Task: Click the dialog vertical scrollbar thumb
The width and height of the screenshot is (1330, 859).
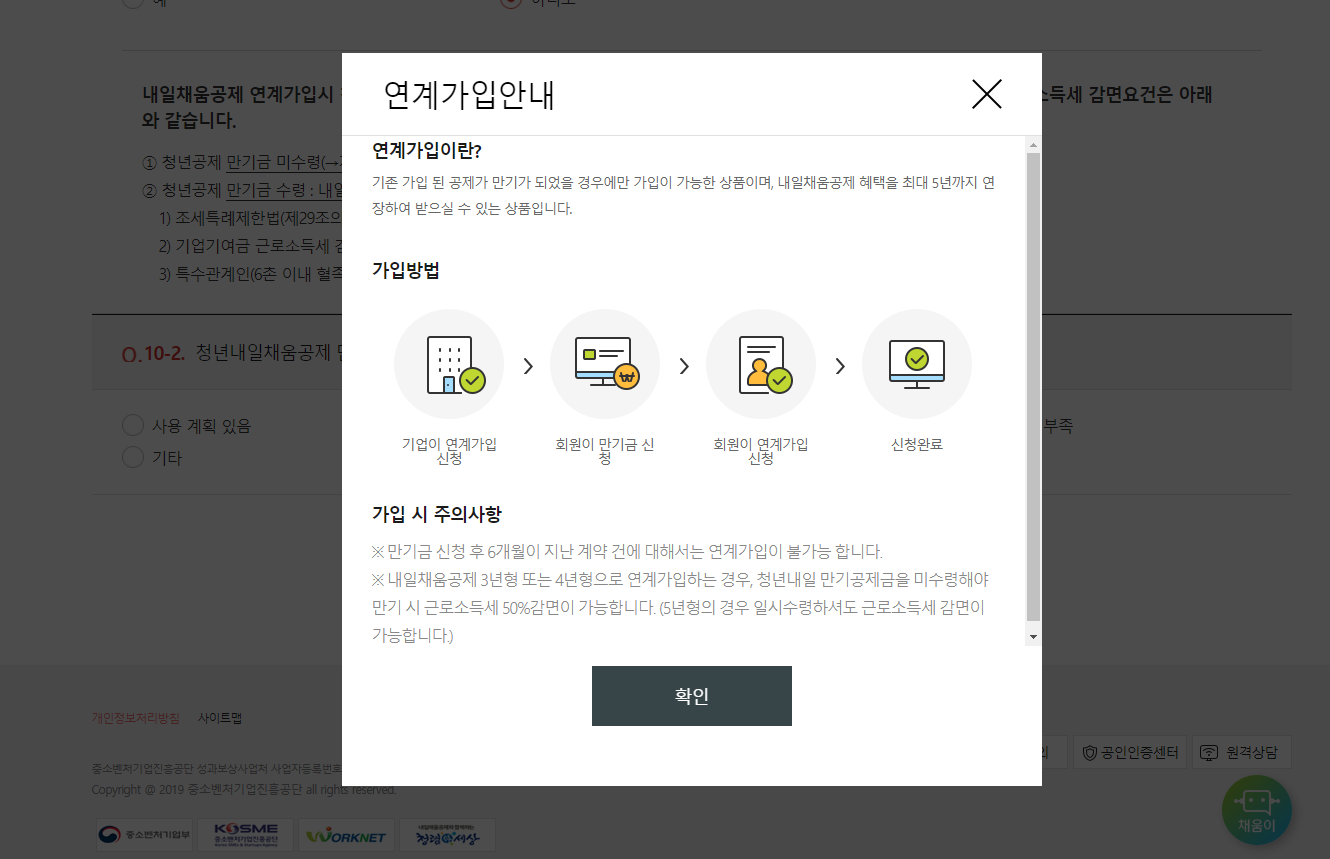Action: point(1033,387)
